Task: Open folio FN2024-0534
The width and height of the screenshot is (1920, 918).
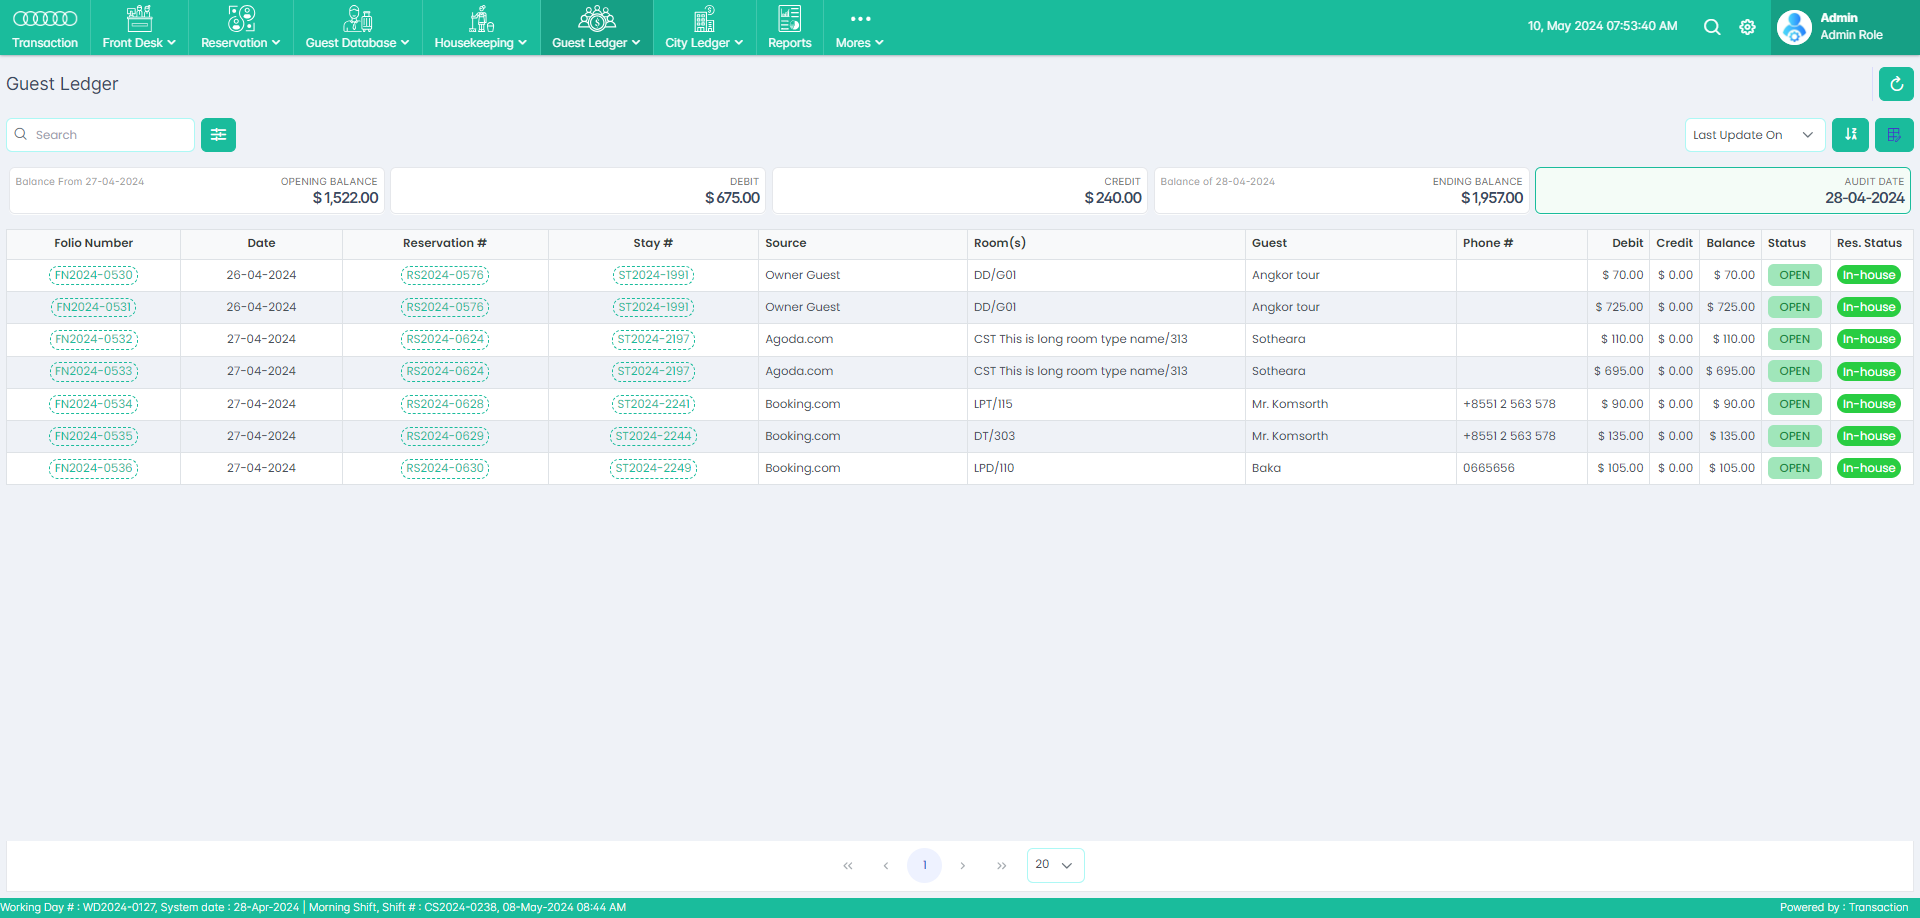Action: tap(94, 404)
